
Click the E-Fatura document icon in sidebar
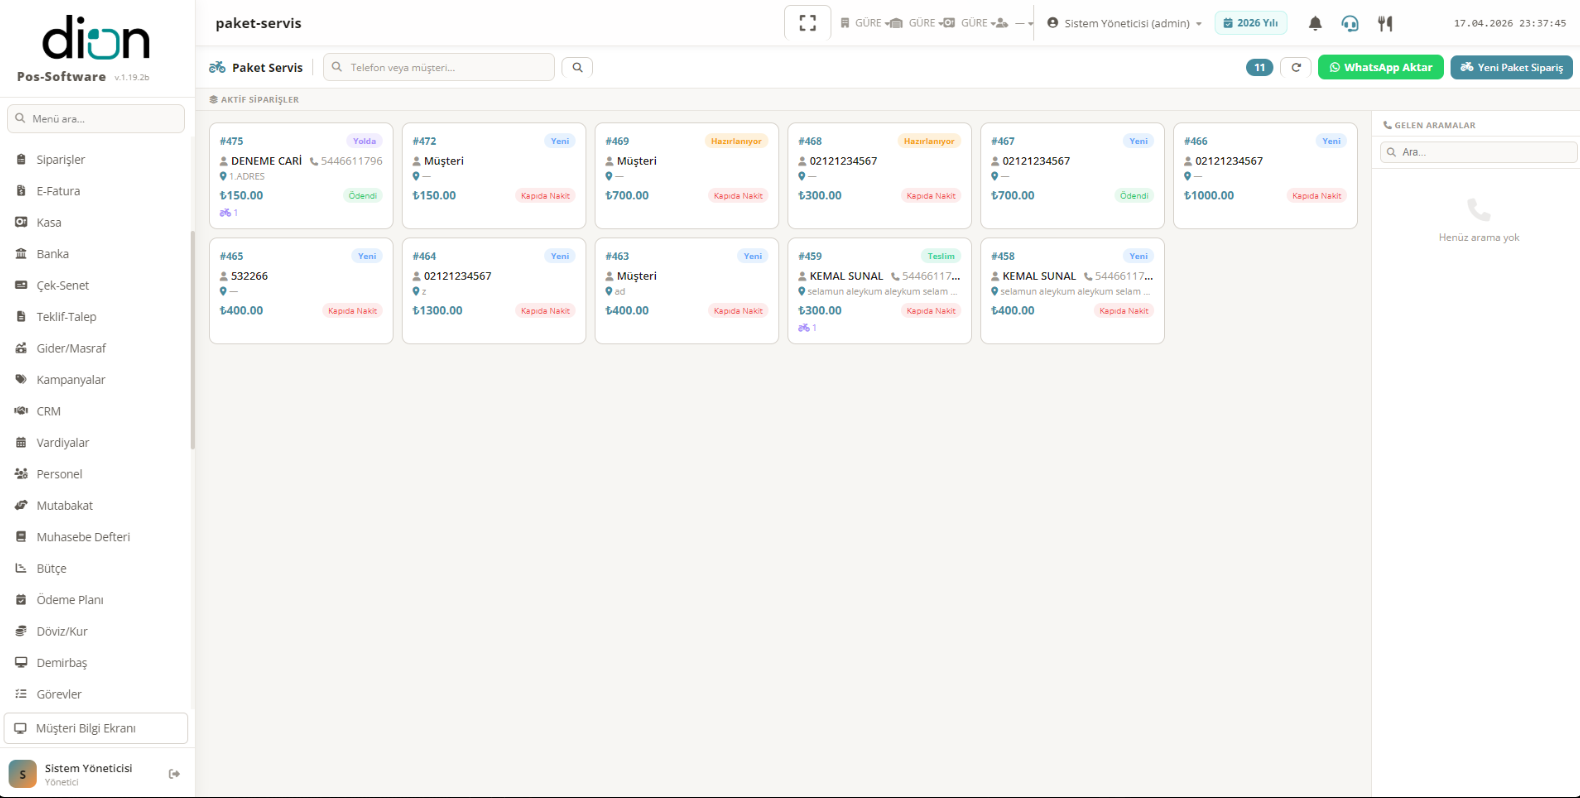tap(21, 191)
